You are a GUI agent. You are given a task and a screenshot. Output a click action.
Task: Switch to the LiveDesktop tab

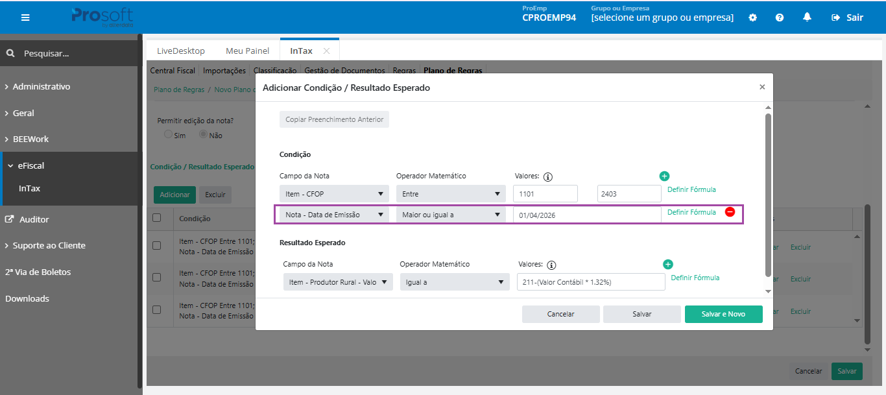pos(181,51)
